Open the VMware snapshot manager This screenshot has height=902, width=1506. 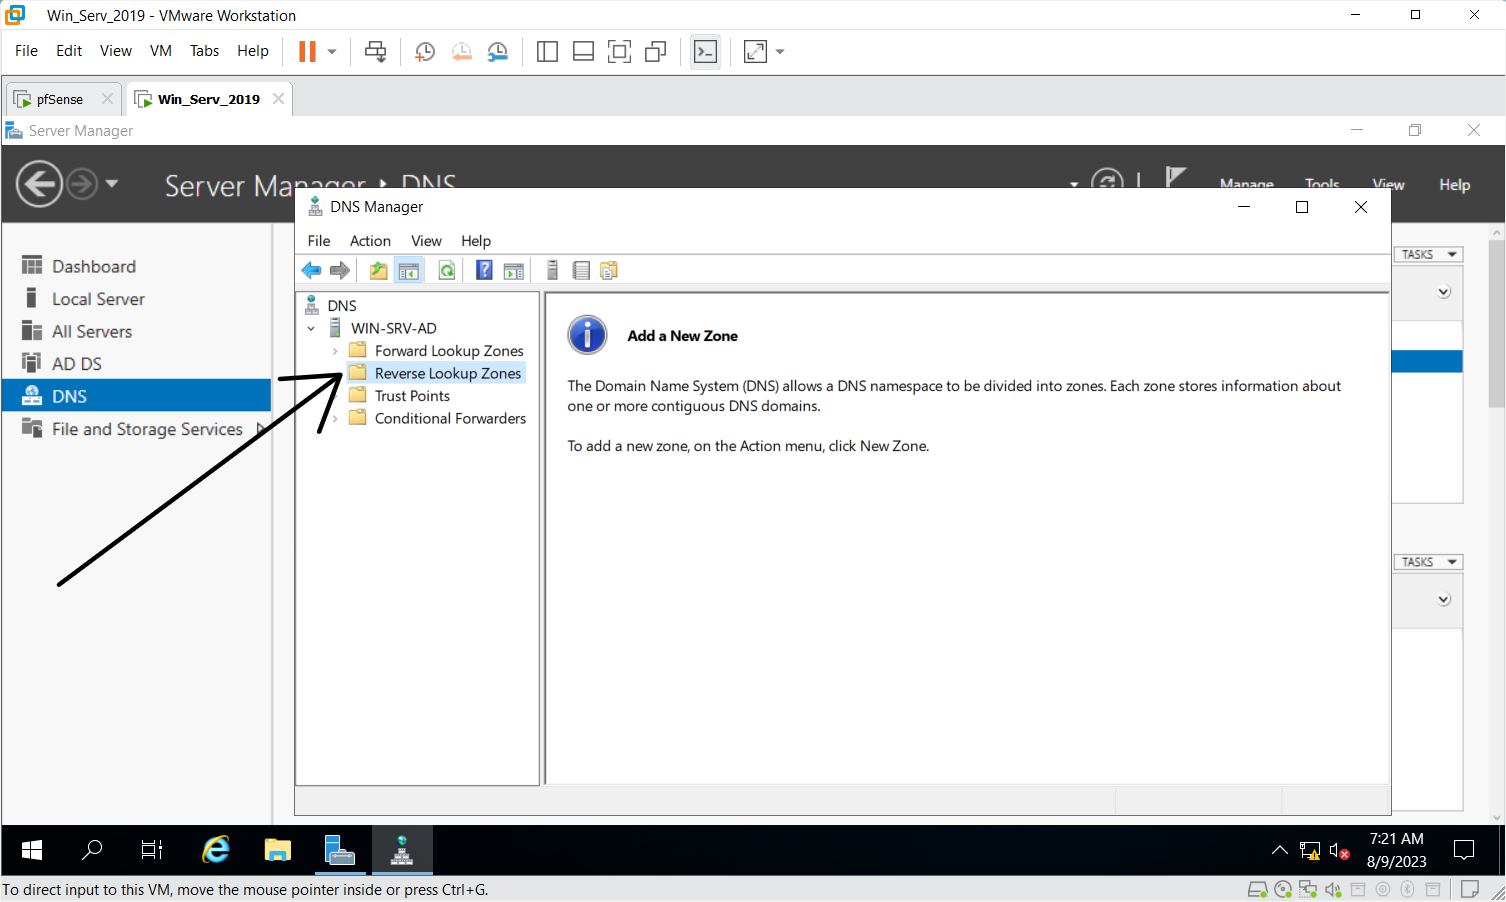pyautogui.click(x=497, y=51)
